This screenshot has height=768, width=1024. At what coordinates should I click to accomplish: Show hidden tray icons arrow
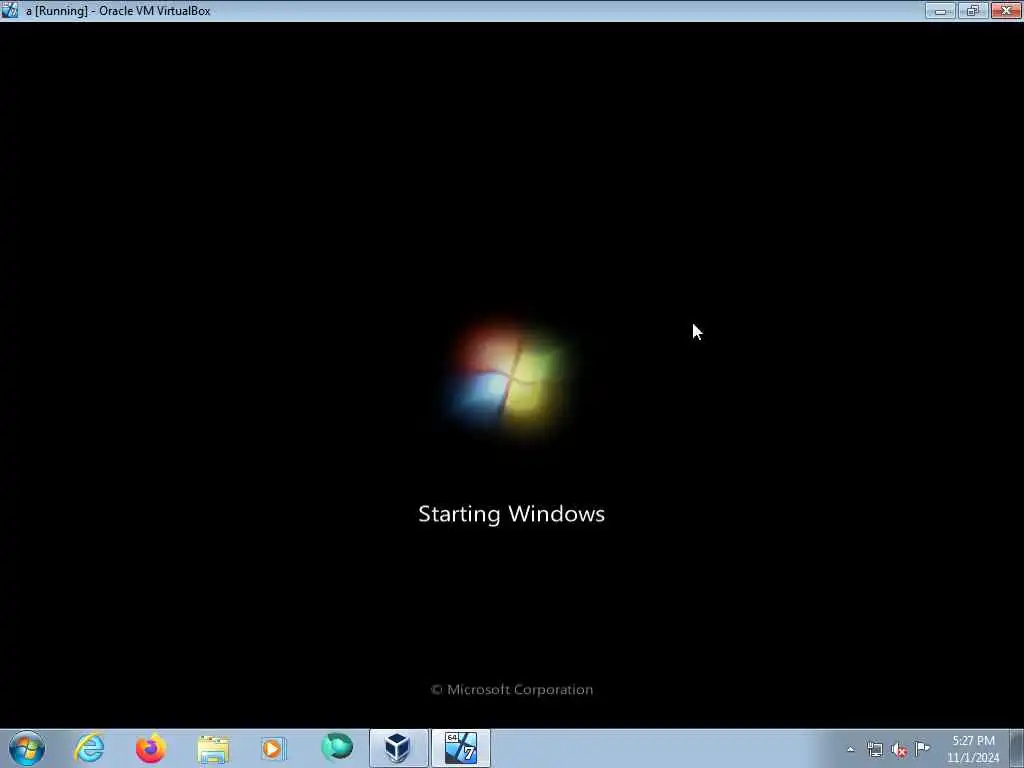tap(850, 750)
